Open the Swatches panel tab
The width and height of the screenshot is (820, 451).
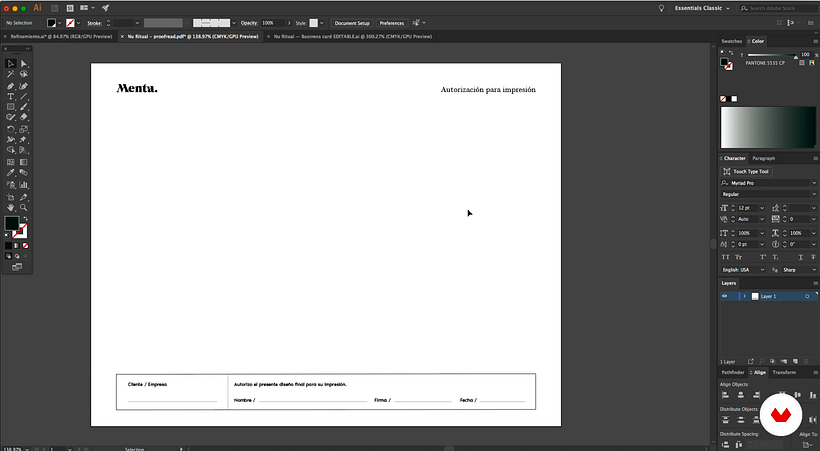coord(731,41)
